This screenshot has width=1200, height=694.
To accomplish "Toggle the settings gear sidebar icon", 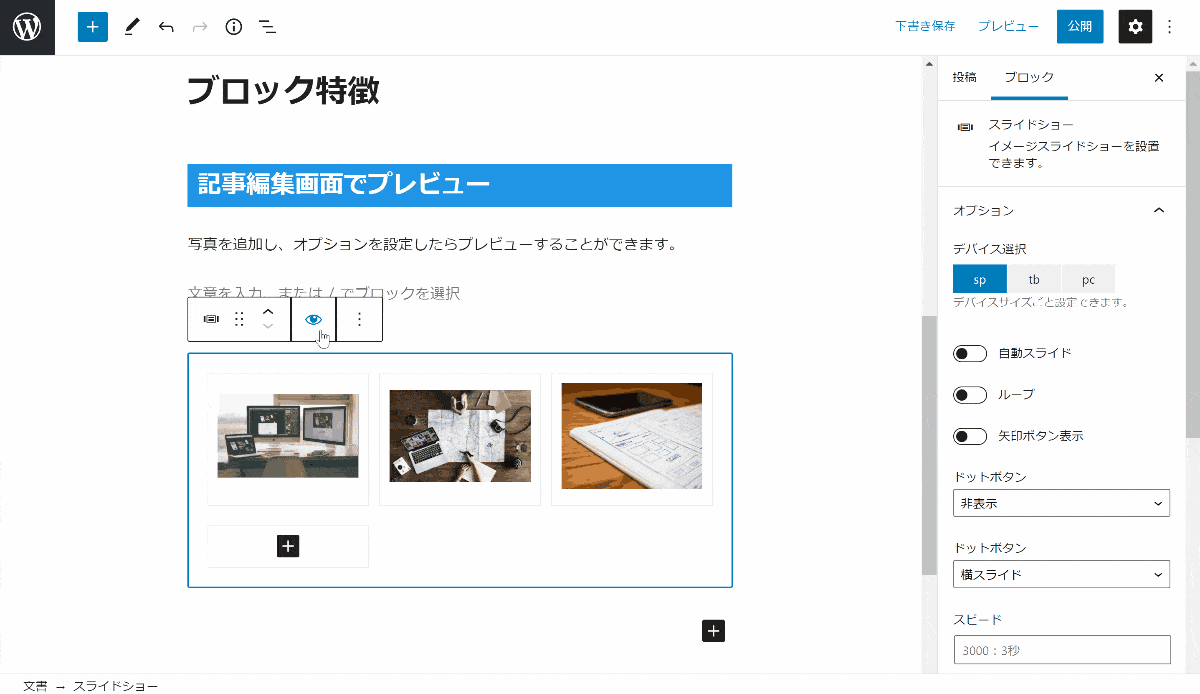I will click(1135, 27).
